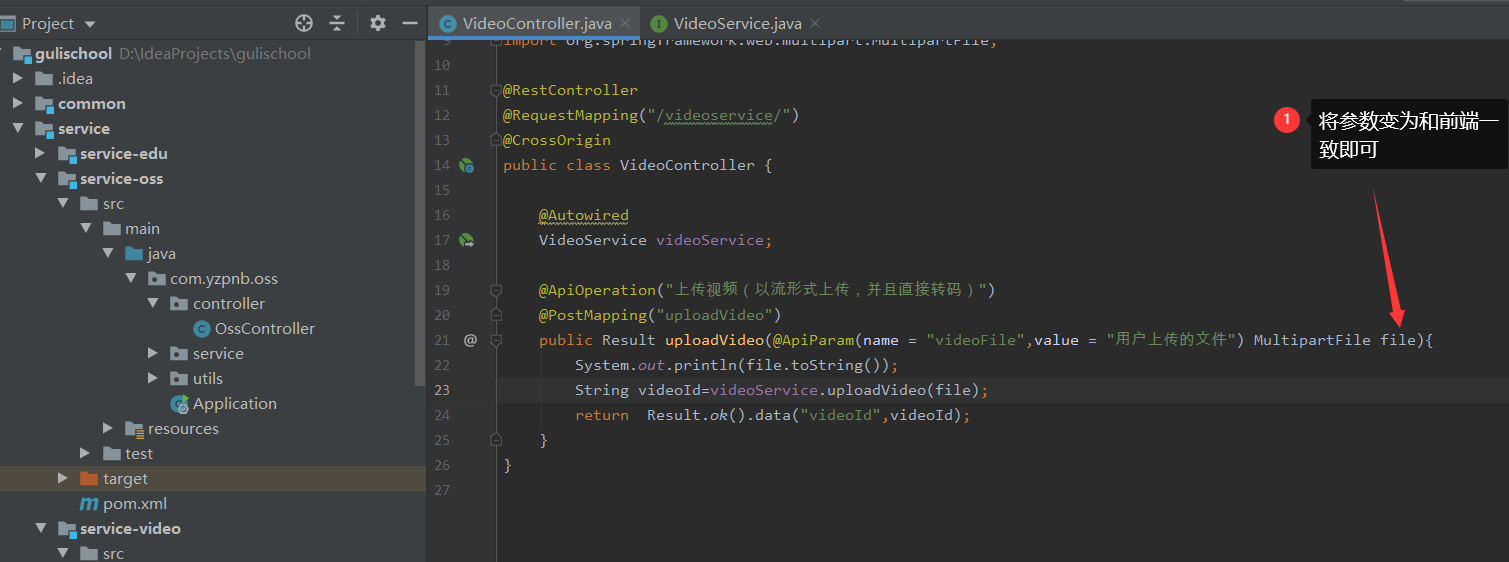Open pom.xml under service-oss

pyautogui.click(x=135, y=503)
